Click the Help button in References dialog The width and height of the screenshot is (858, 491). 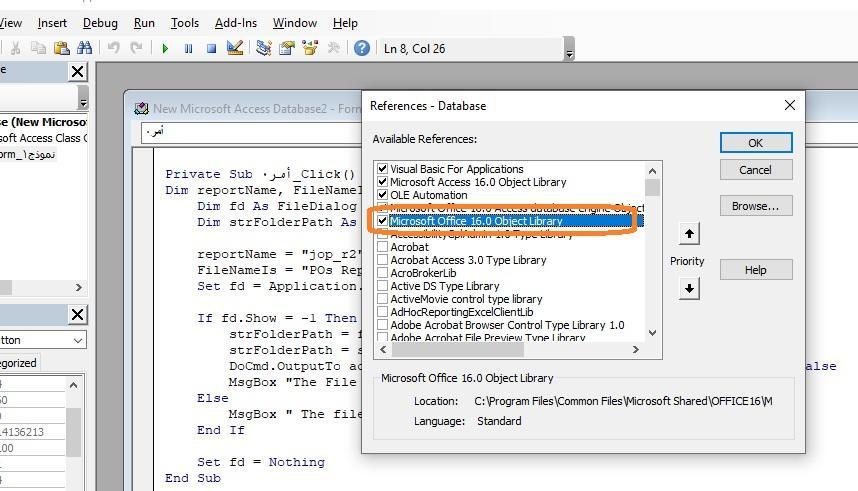(x=756, y=270)
